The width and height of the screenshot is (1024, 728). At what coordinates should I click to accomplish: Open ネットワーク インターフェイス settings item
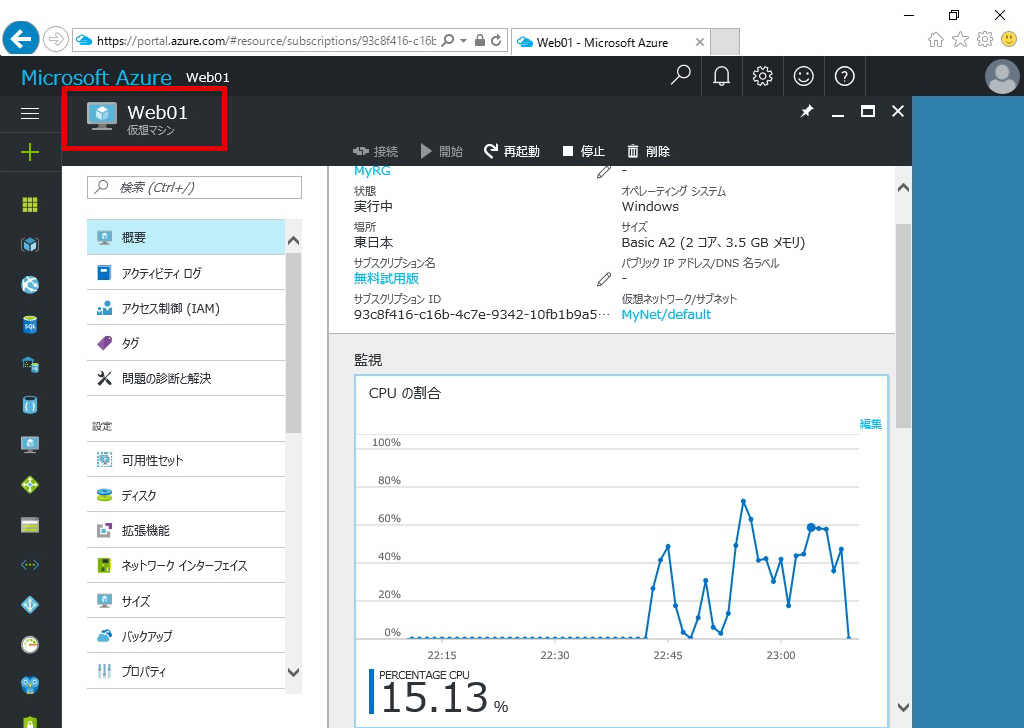186,565
